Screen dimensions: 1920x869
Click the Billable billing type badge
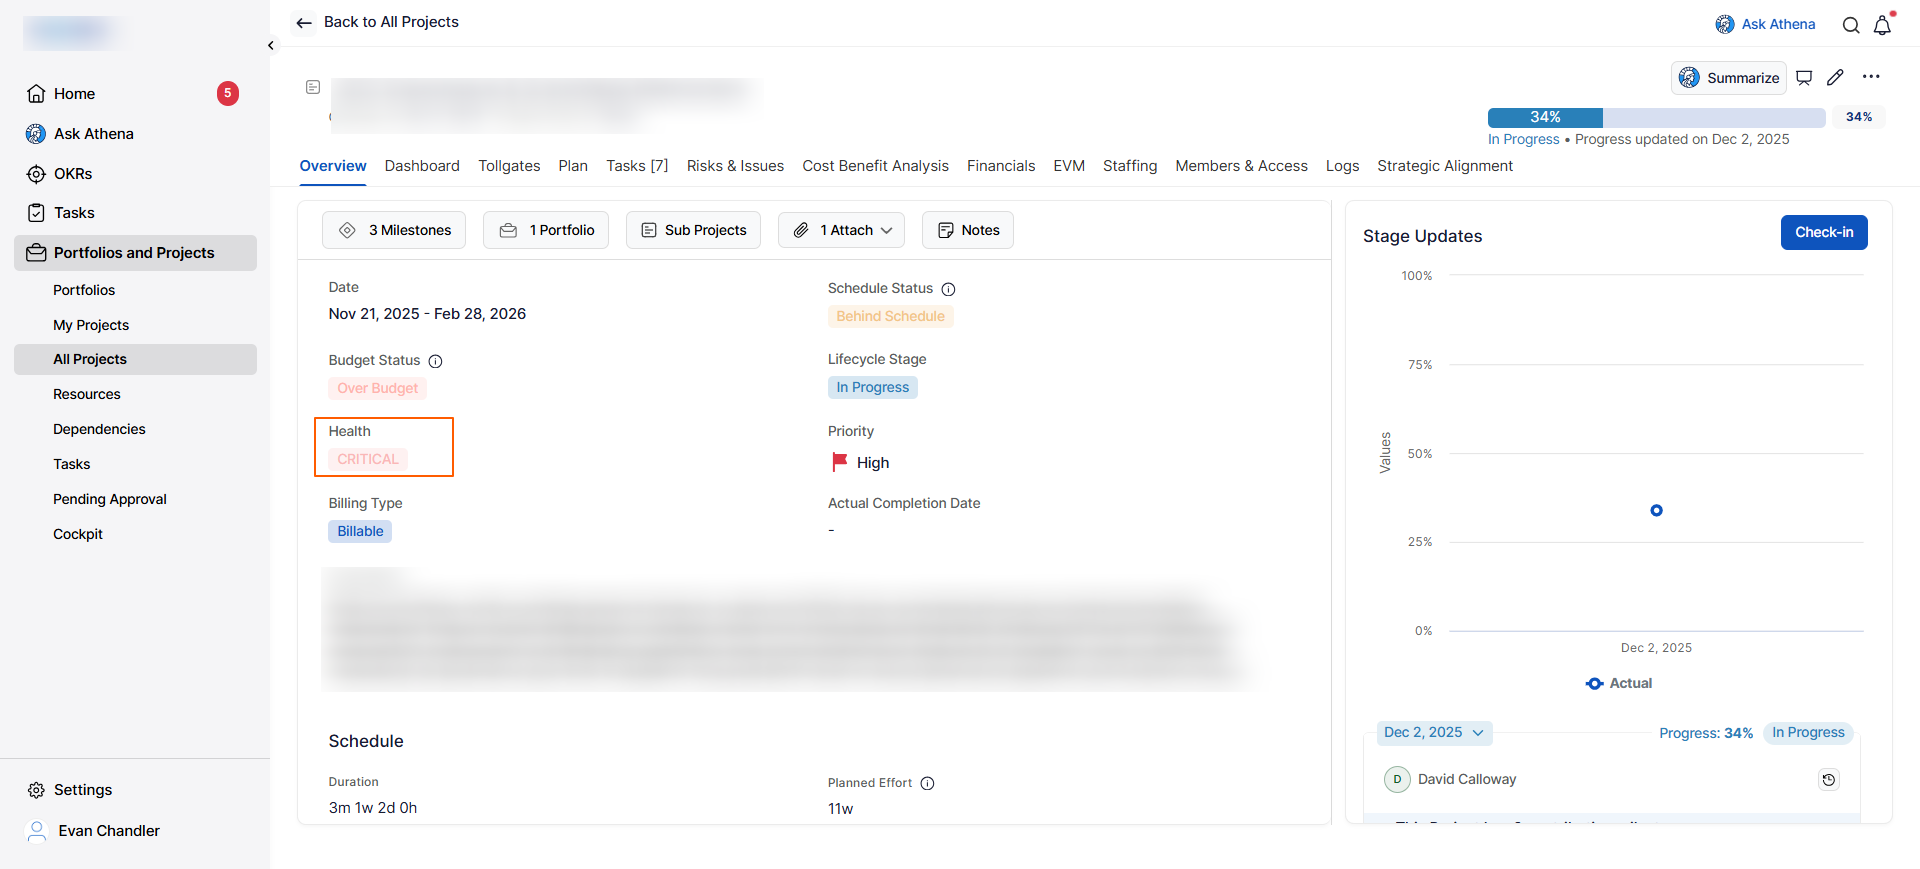360,531
